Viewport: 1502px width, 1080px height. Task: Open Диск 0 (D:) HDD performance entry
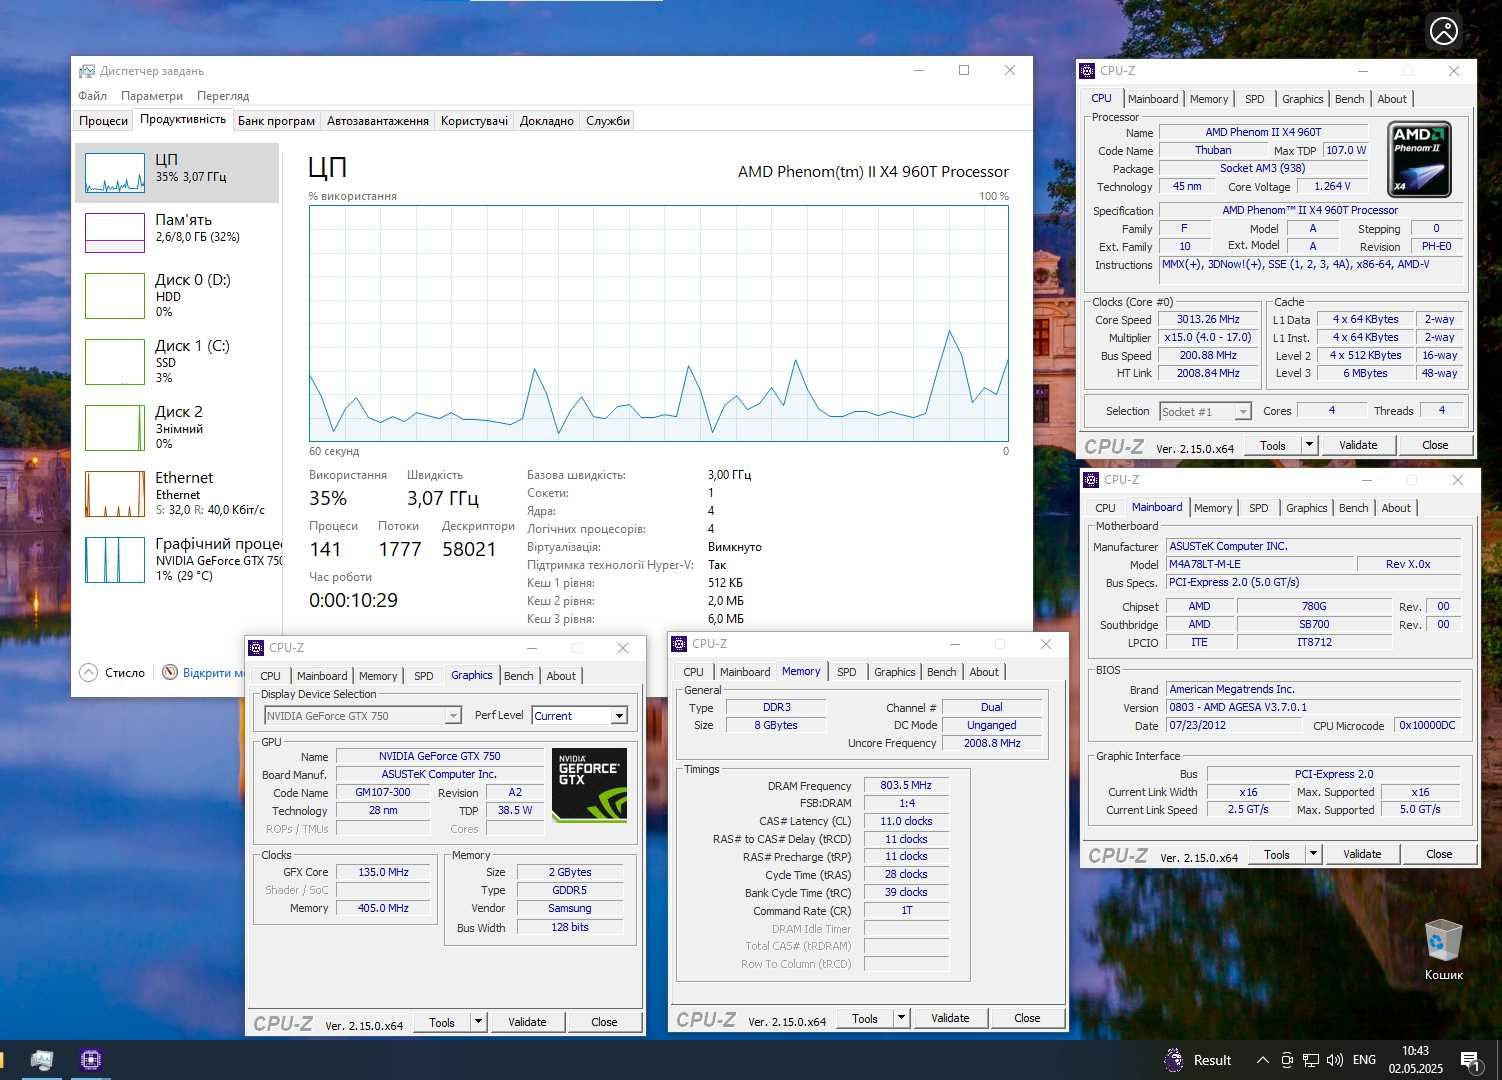177,296
